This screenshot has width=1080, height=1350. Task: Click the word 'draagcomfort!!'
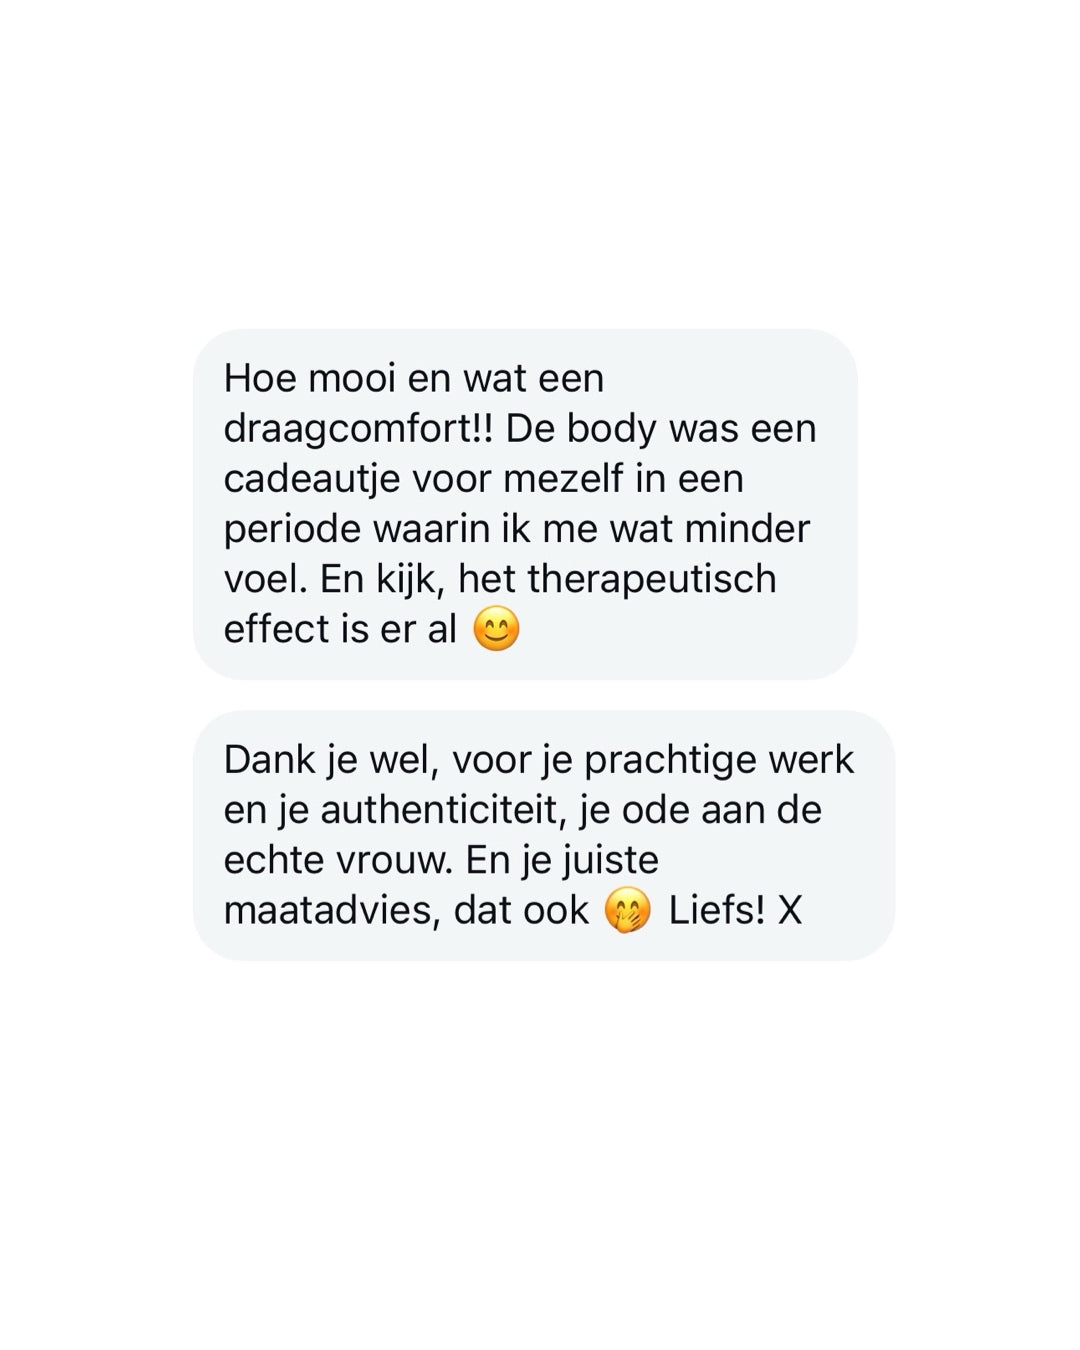358,429
